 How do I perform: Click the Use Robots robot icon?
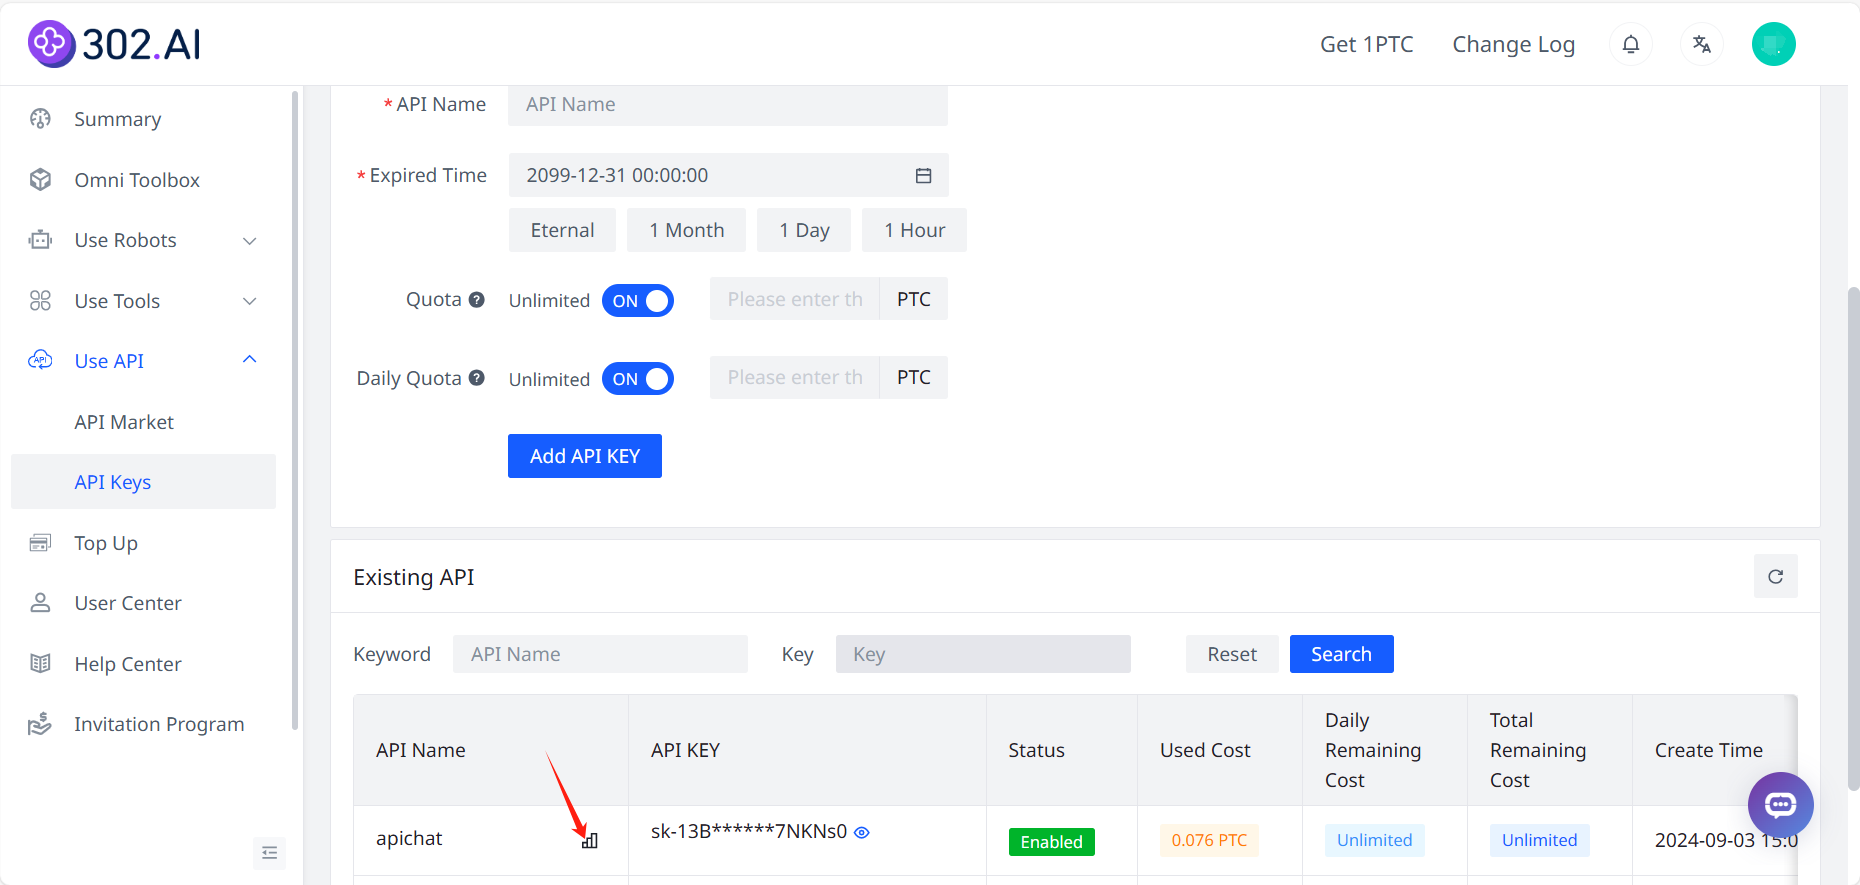pyautogui.click(x=40, y=240)
